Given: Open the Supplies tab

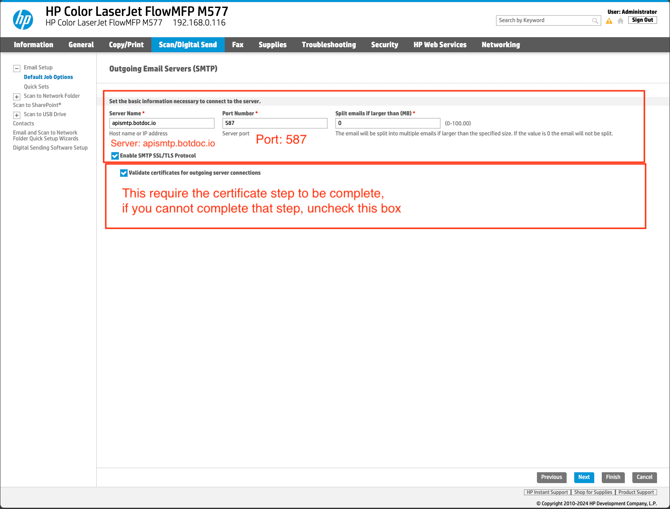Looking at the screenshot, I should point(272,45).
